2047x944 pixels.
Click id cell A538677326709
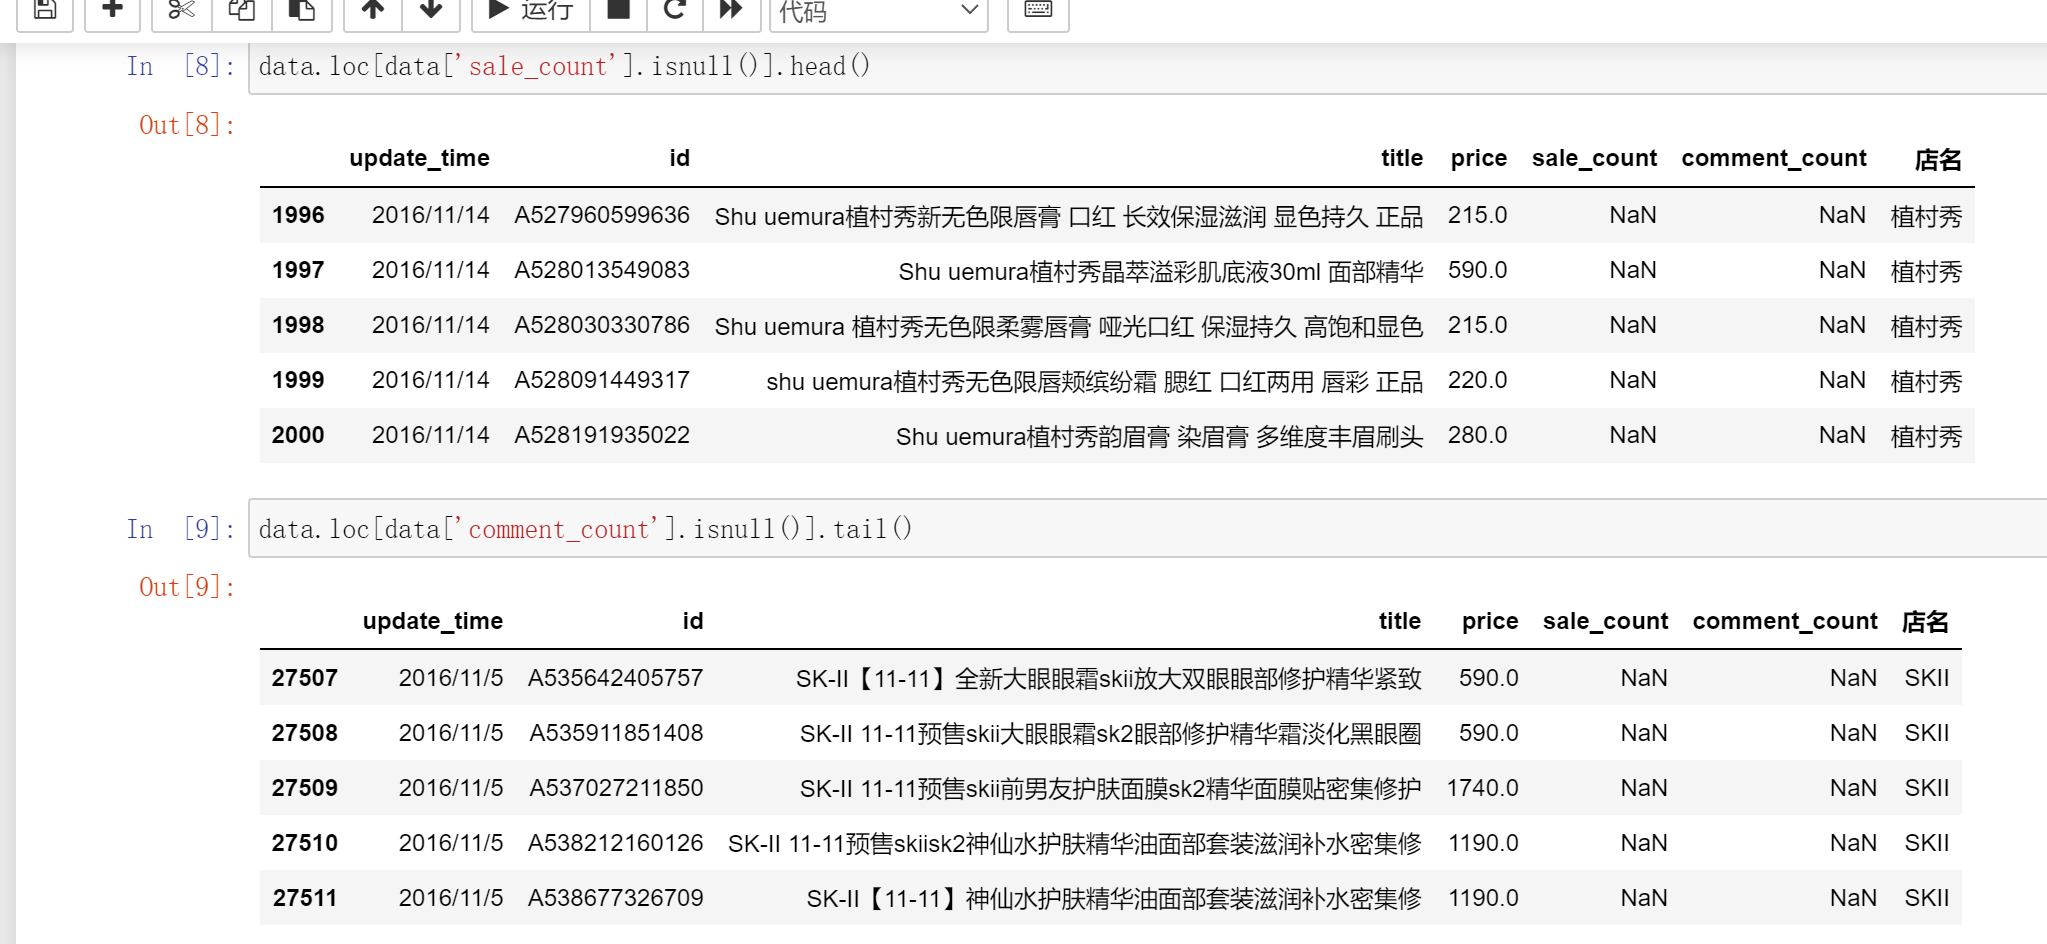click(616, 899)
